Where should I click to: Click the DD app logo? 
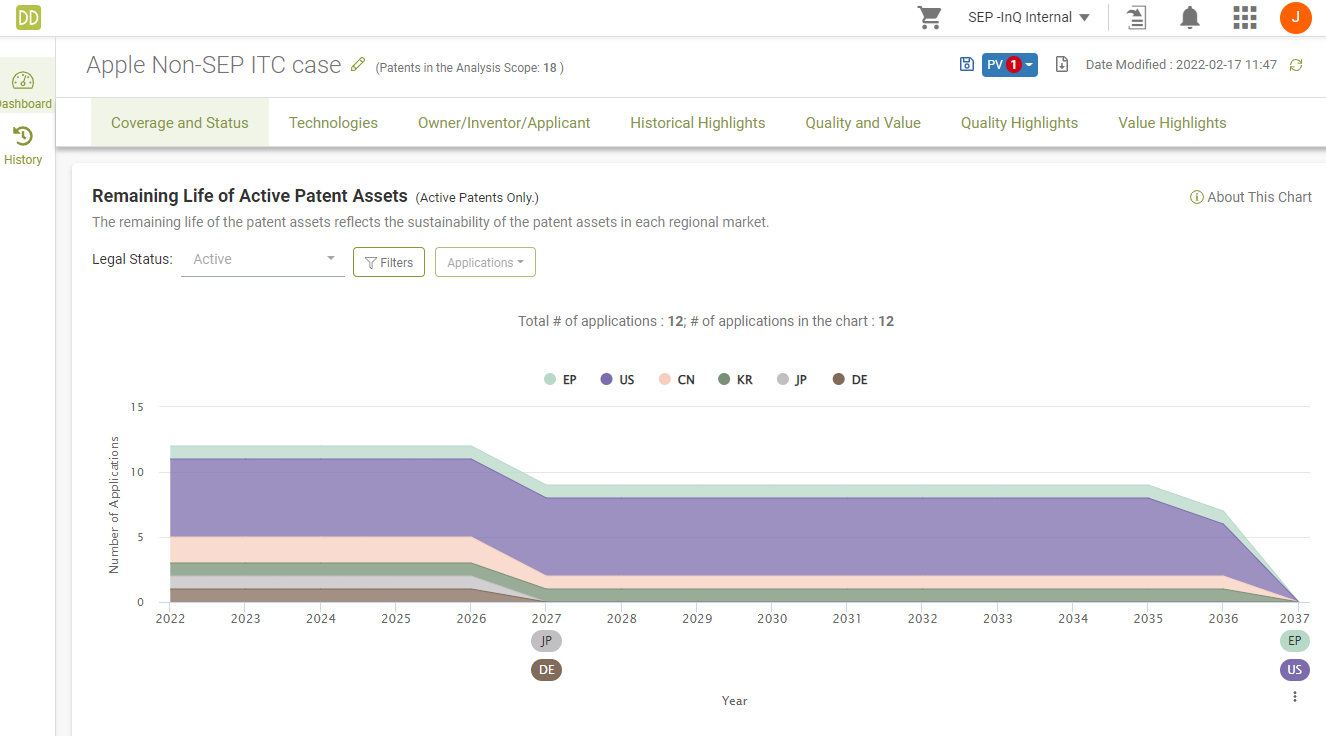point(28,17)
